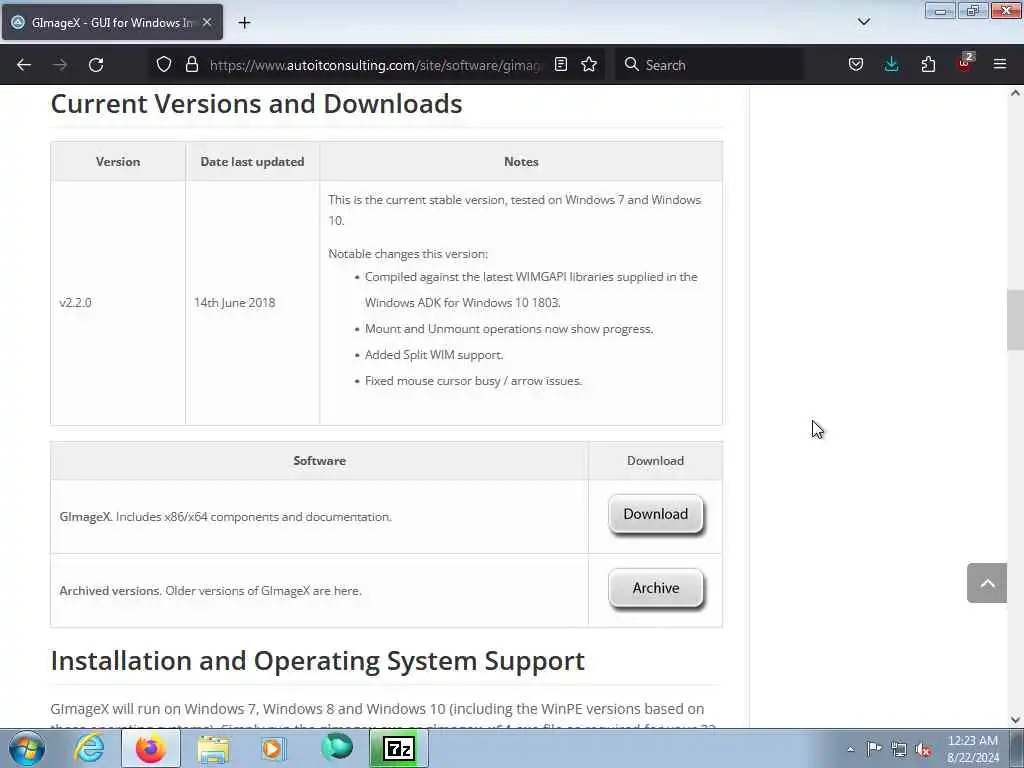Click the network tray icon
The image size is (1024, 768).
coord(899,749)
